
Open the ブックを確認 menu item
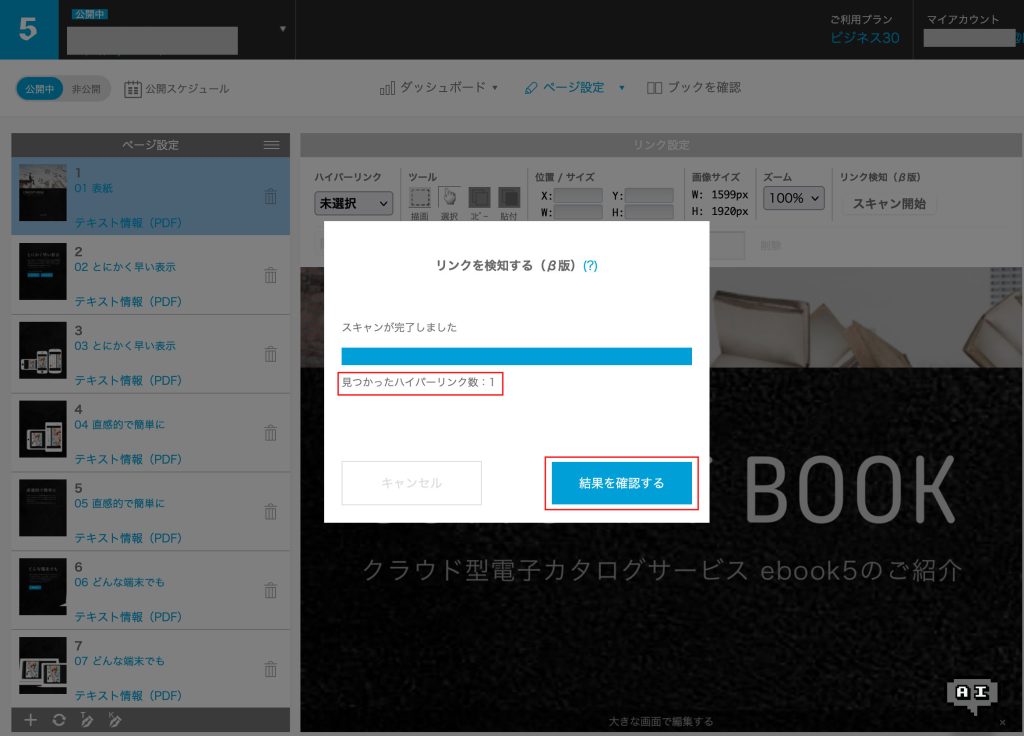(694, 88)
